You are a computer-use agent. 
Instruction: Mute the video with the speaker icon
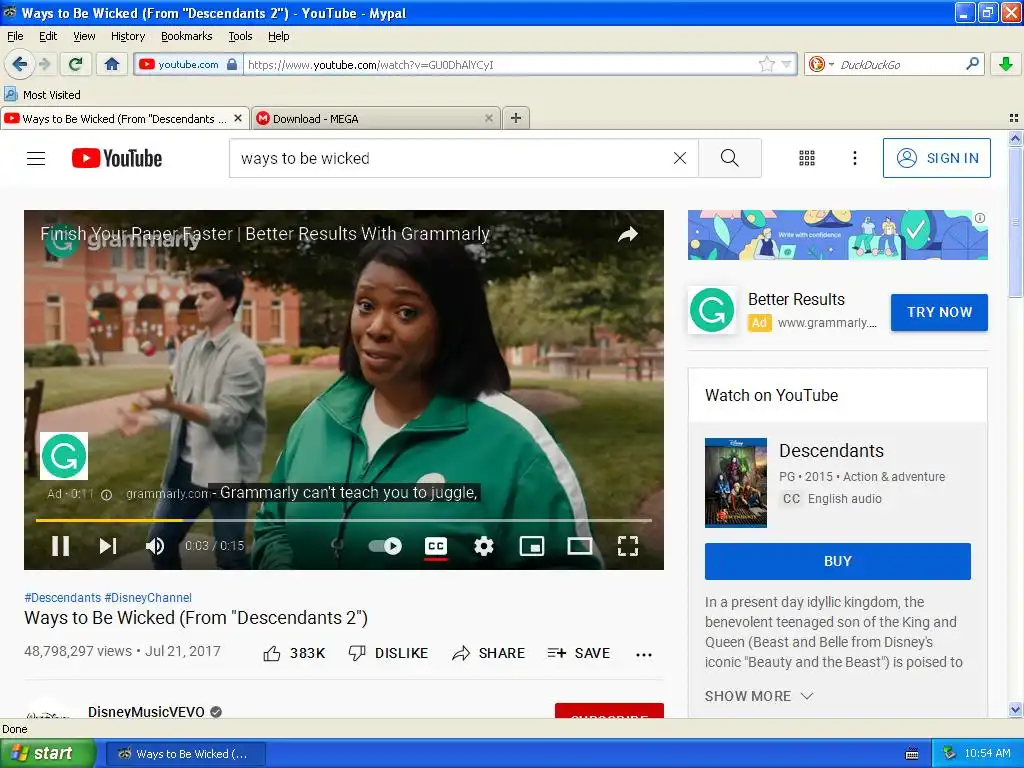[155, 546]
